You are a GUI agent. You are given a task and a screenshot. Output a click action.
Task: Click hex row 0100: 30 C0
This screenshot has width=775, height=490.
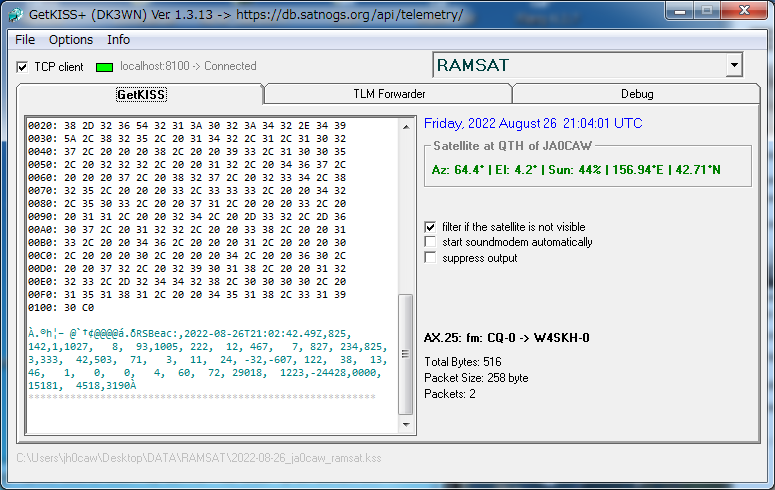(x=61, y=308)
